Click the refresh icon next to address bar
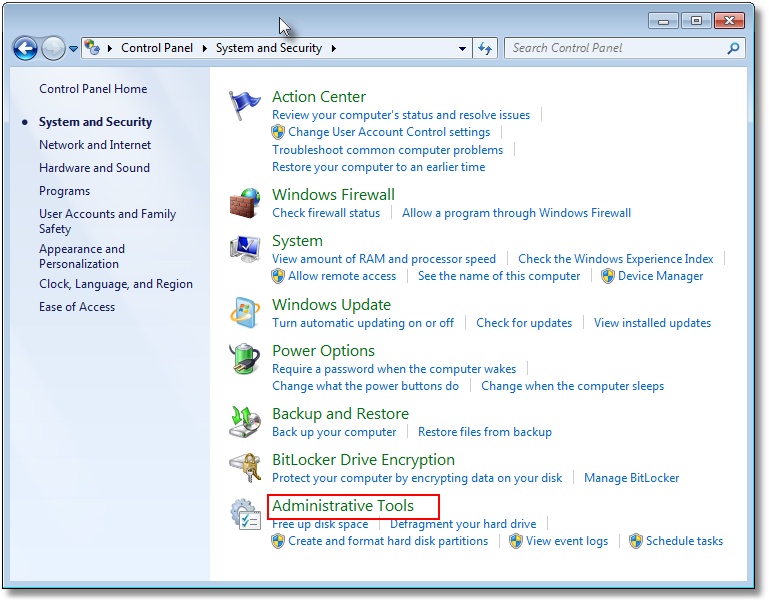 click(485, 49)
